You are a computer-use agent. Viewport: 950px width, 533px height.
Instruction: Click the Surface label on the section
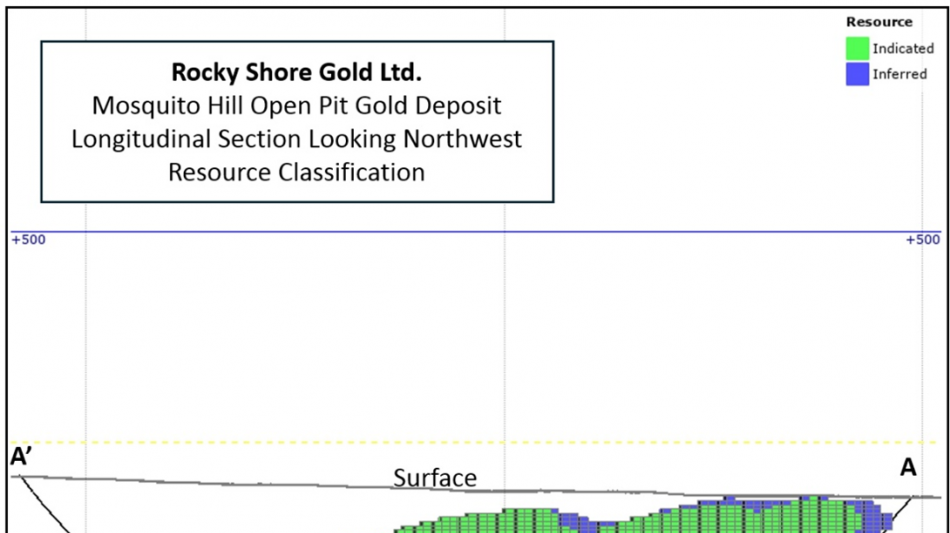pyautogui.click(x=435, y=478)
